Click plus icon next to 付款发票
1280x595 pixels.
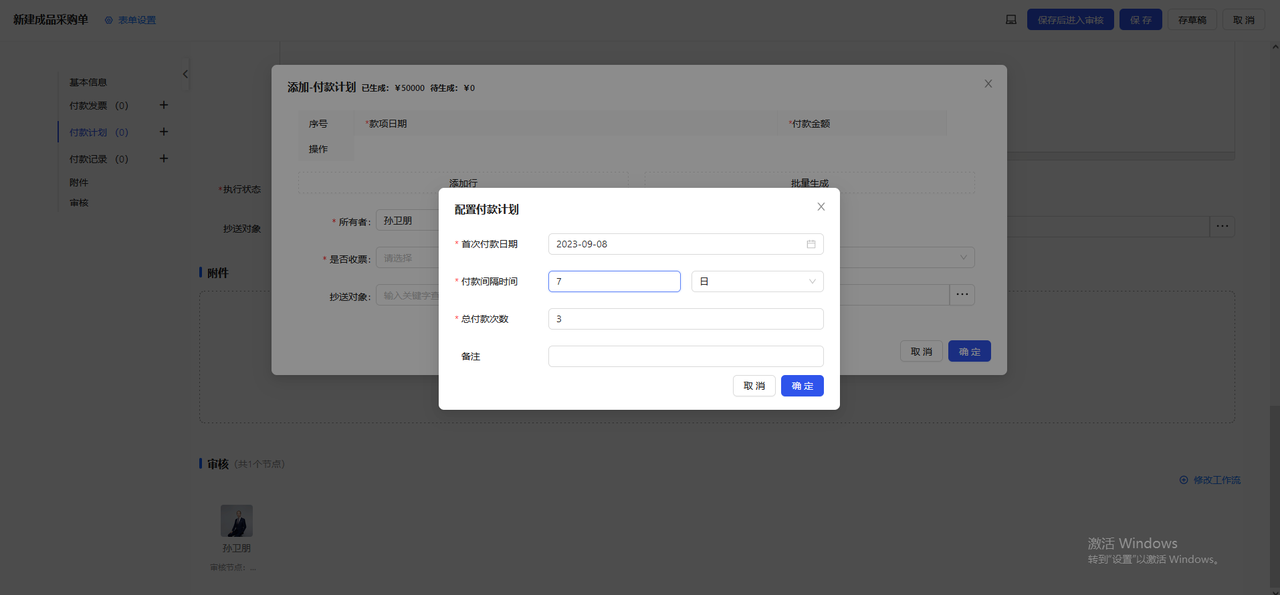point(164,105)
